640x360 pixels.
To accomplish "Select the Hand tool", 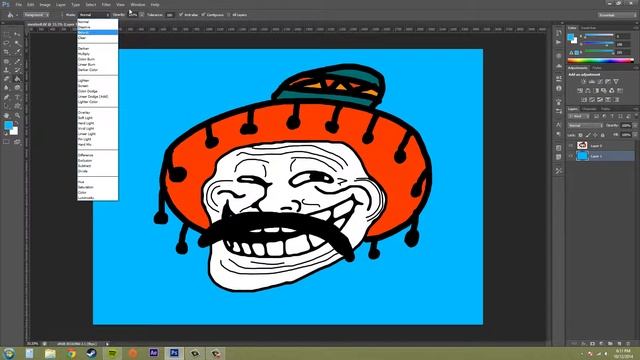I will (x=6, y=116).
